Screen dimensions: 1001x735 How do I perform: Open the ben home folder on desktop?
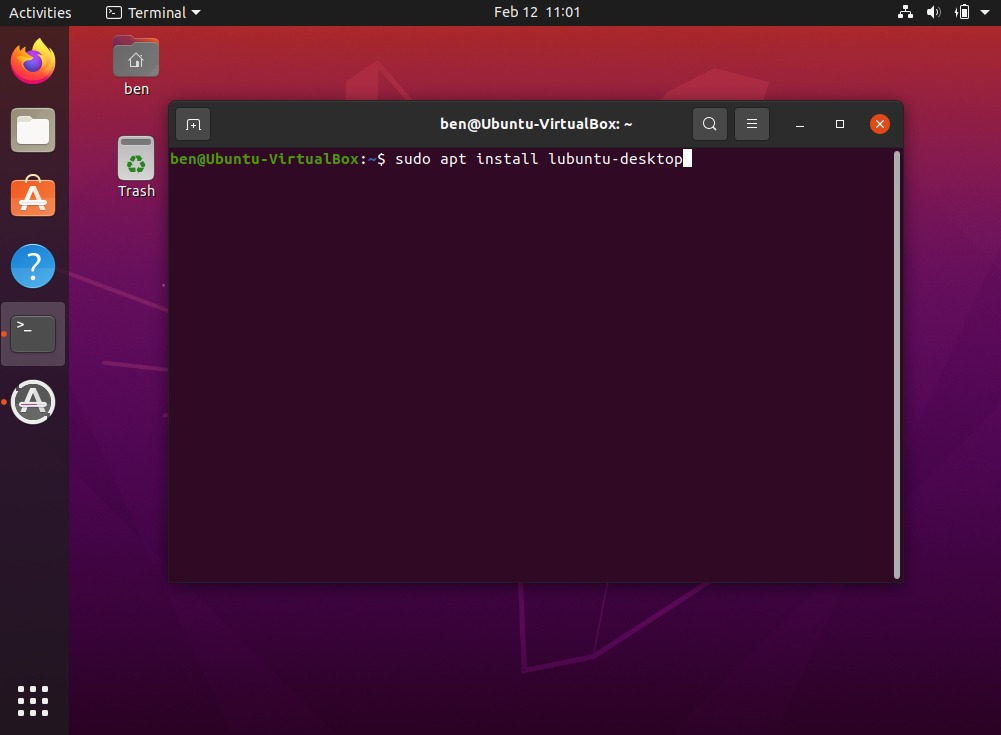coord(136,62)
